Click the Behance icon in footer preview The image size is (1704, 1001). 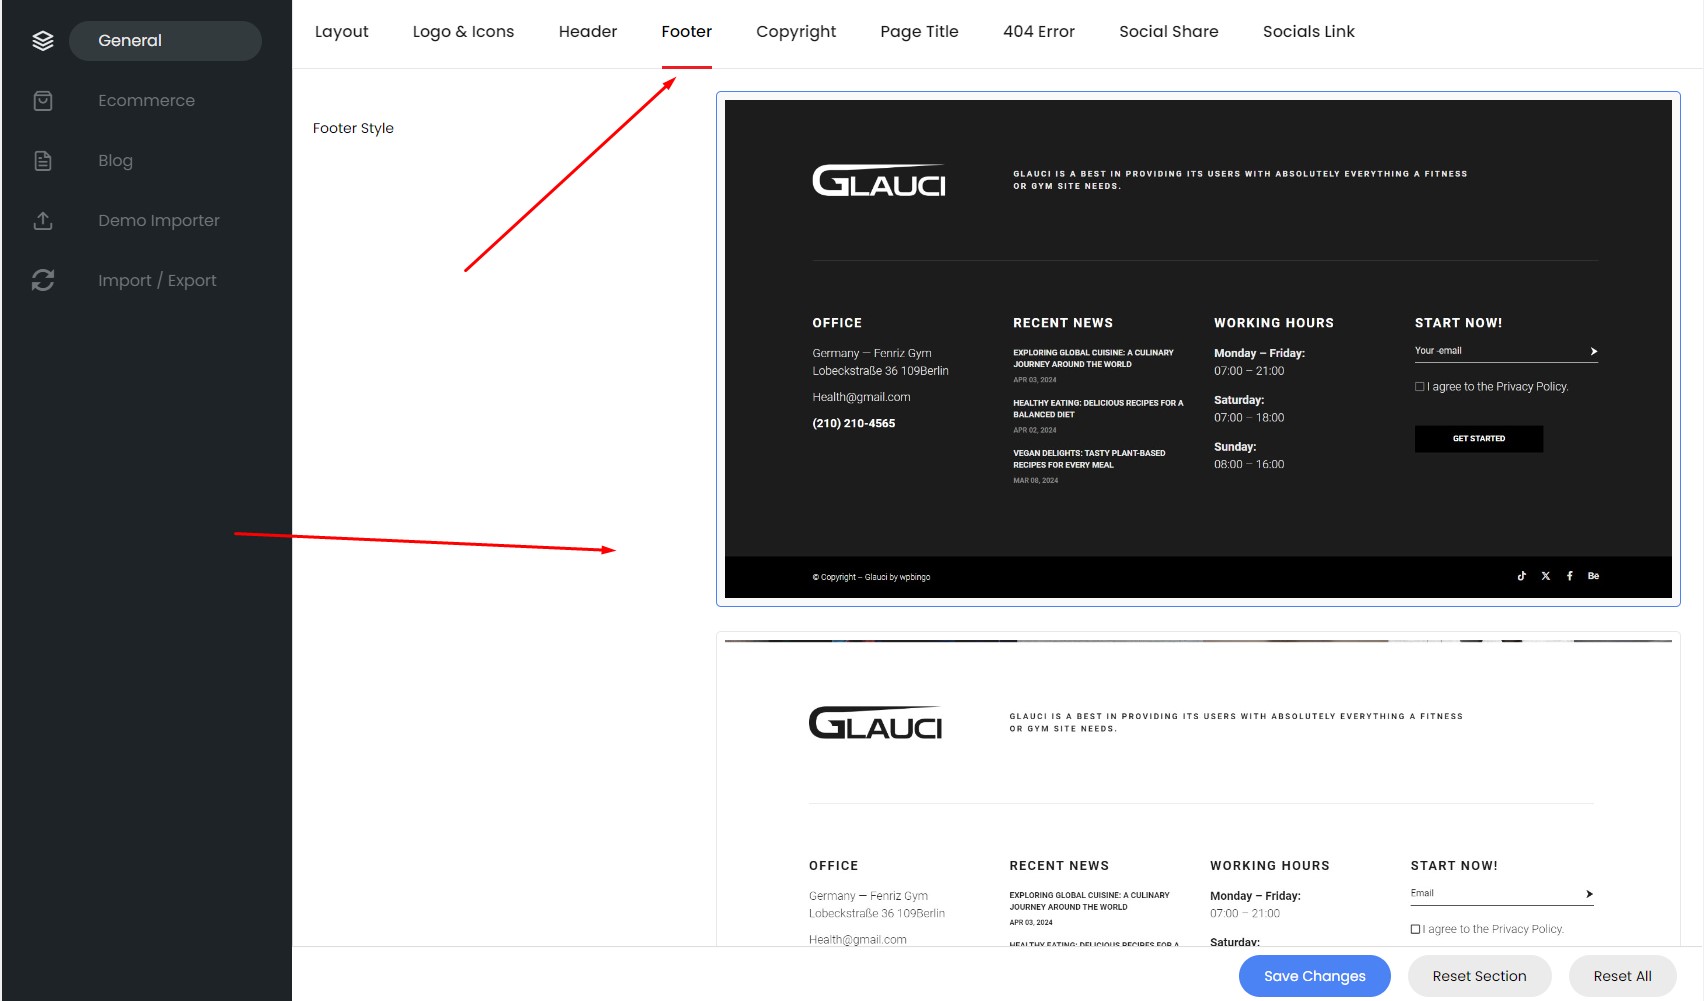pos(1593,576)
